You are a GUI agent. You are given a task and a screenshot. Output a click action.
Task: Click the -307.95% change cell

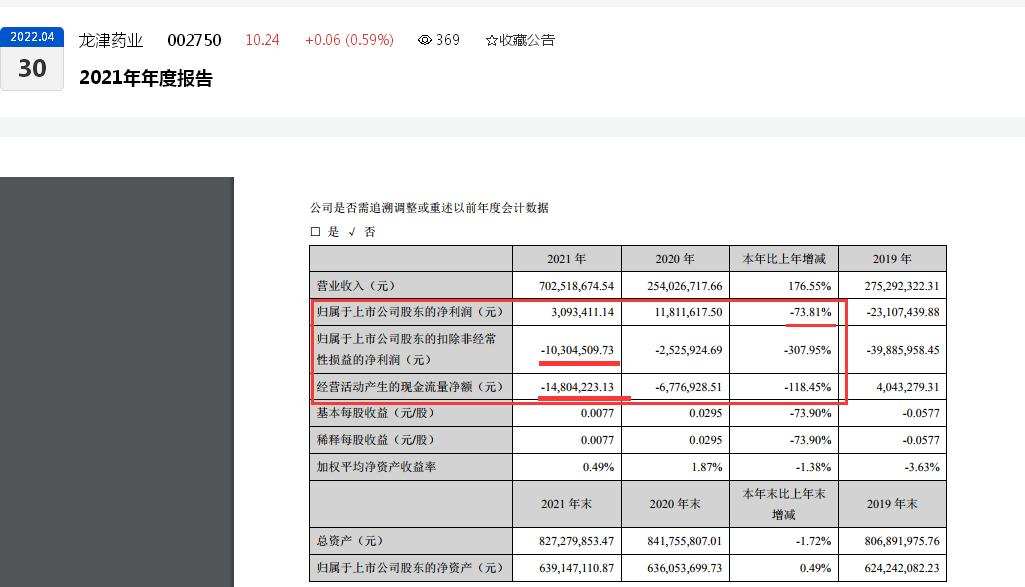(x=807, y=350)
